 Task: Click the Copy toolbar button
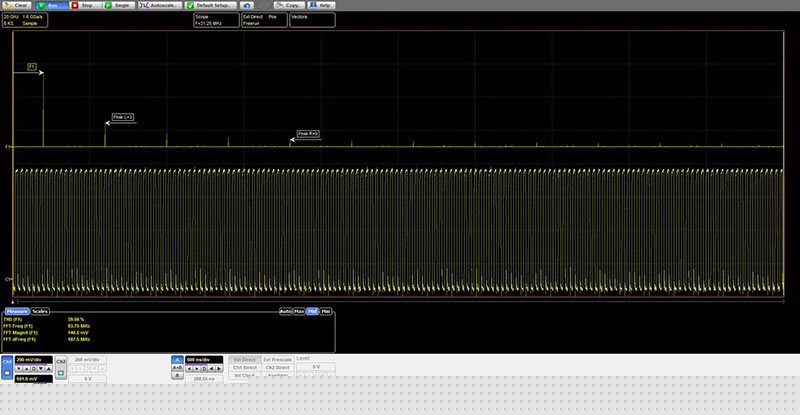[x=291, y=5]
